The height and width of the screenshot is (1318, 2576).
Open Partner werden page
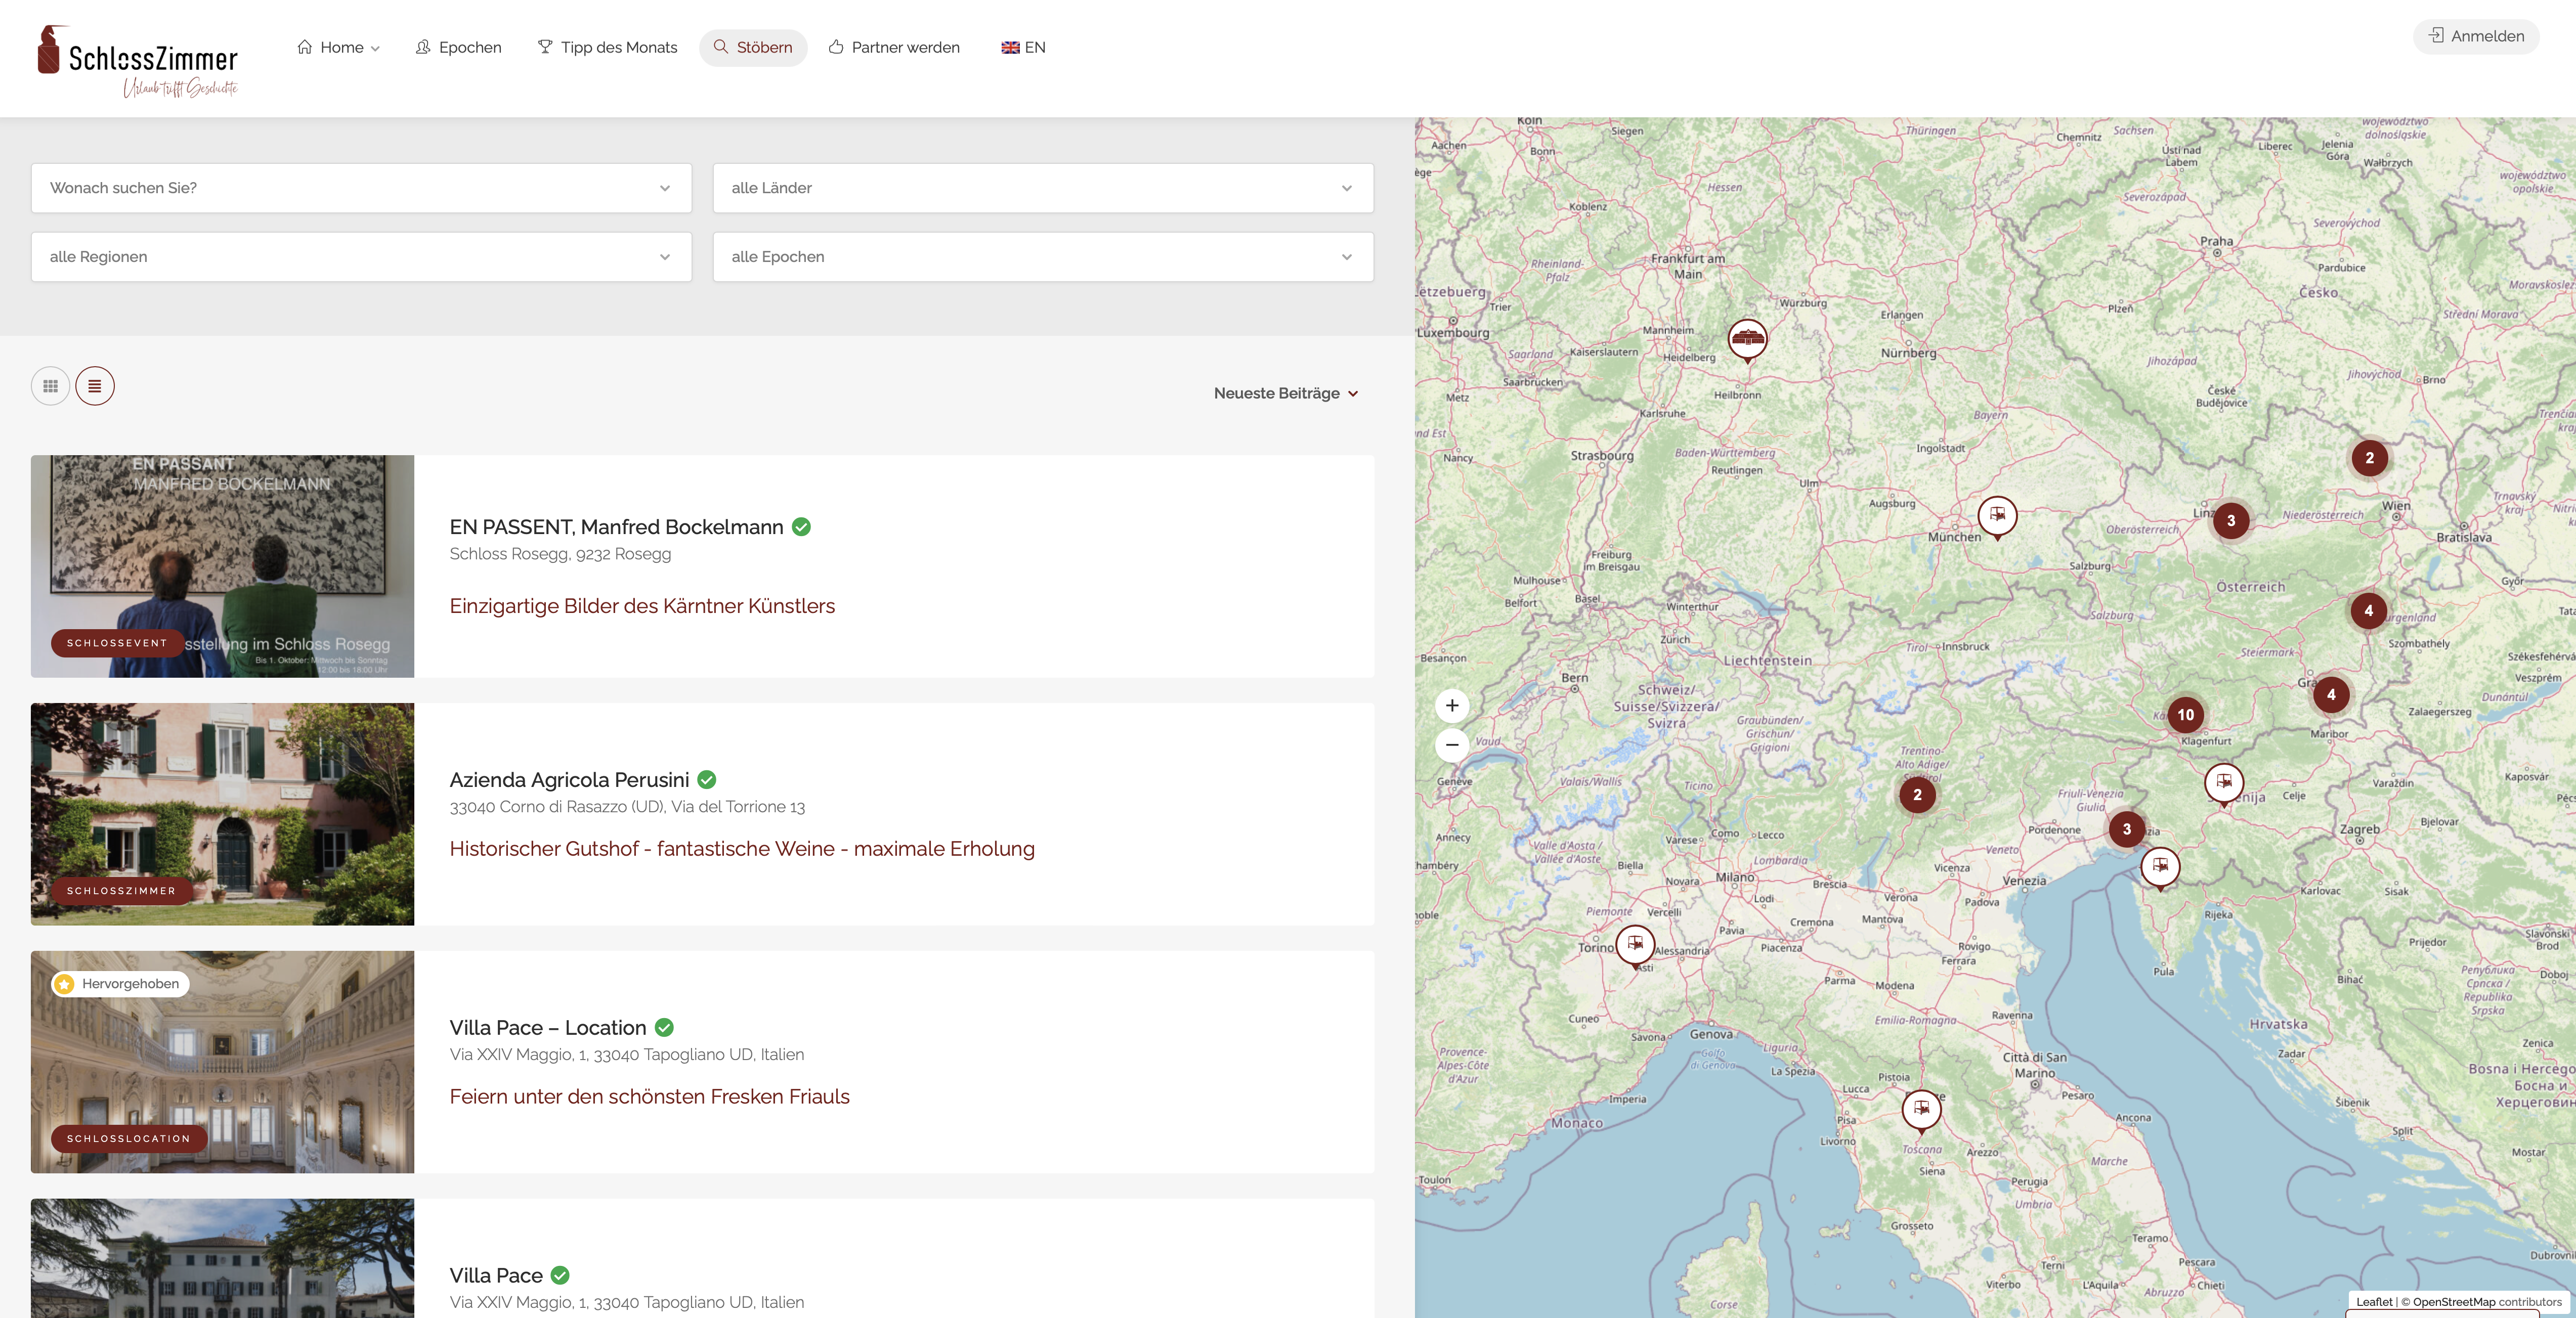tap(894, 47)
